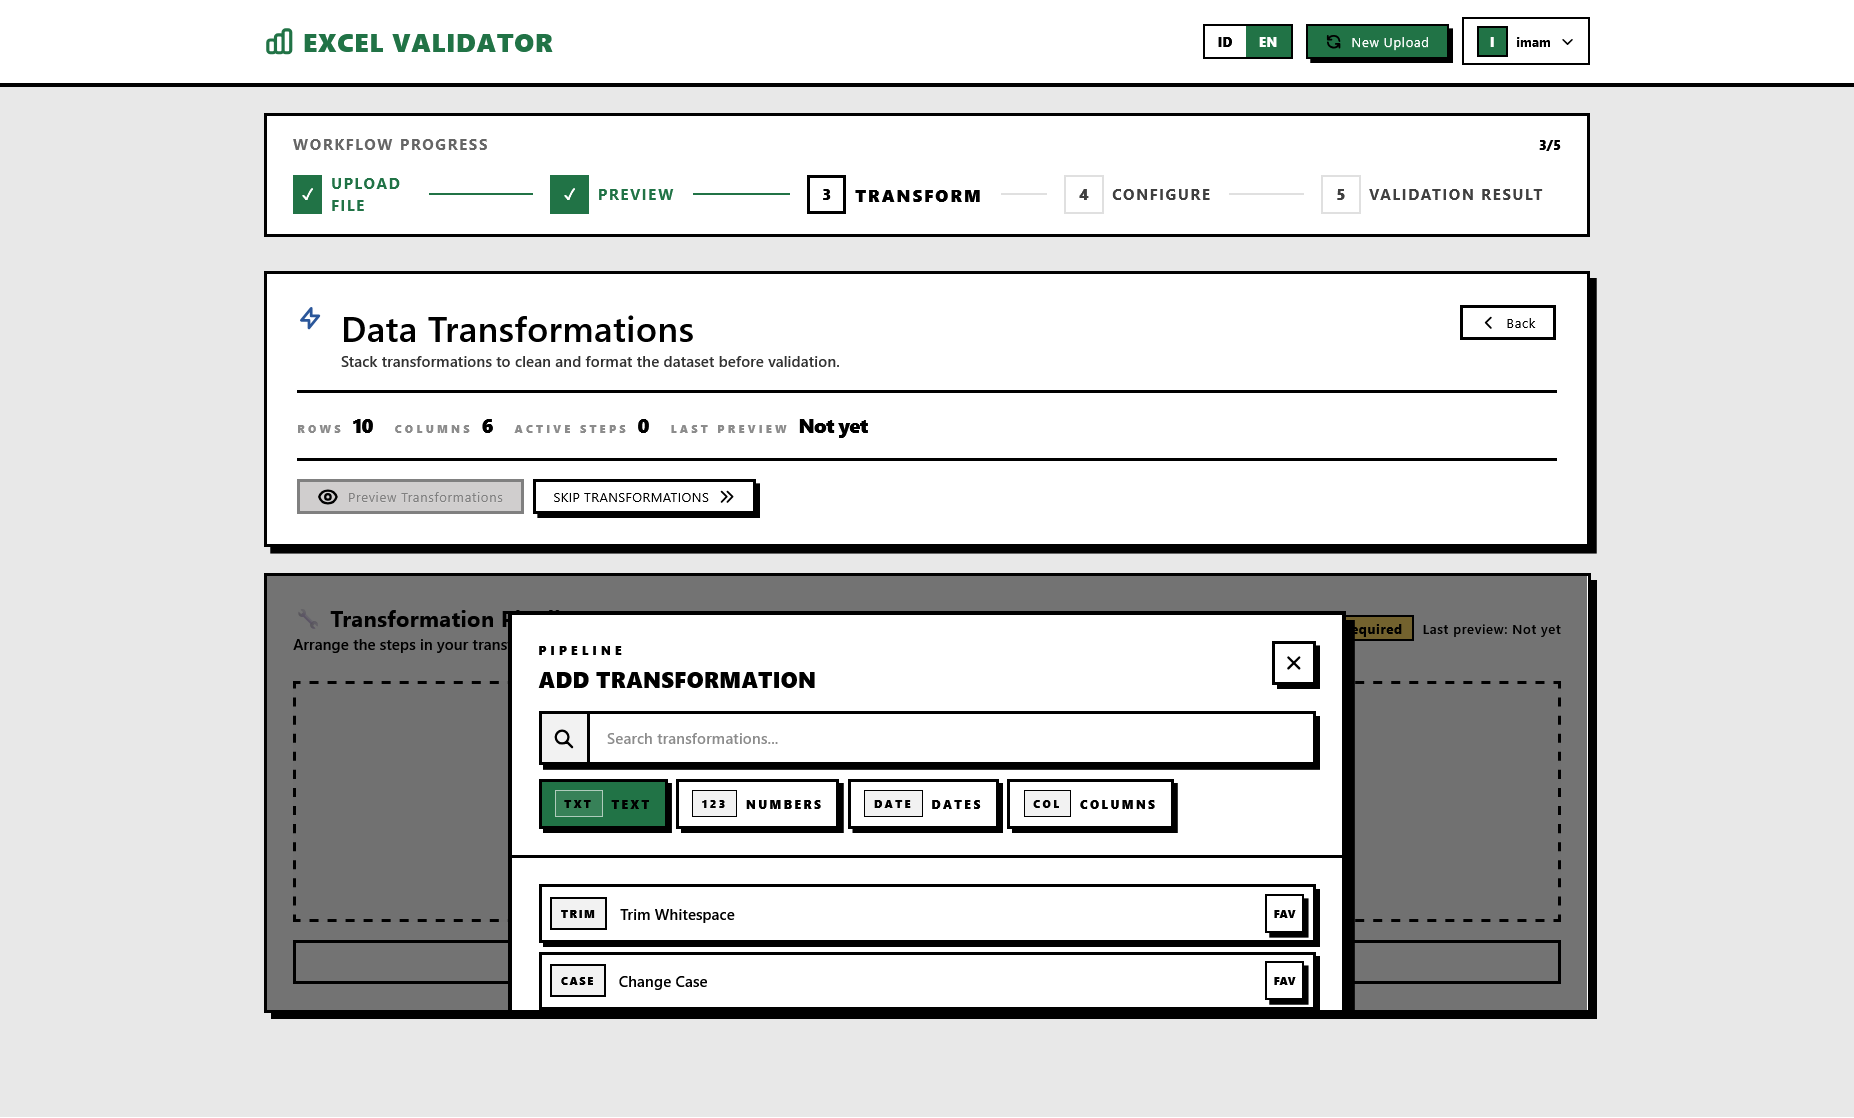Screen dimensions: 1854x1118
Task: Select the Text category tab
Action: pyautogui.click(x=603, y=804)
